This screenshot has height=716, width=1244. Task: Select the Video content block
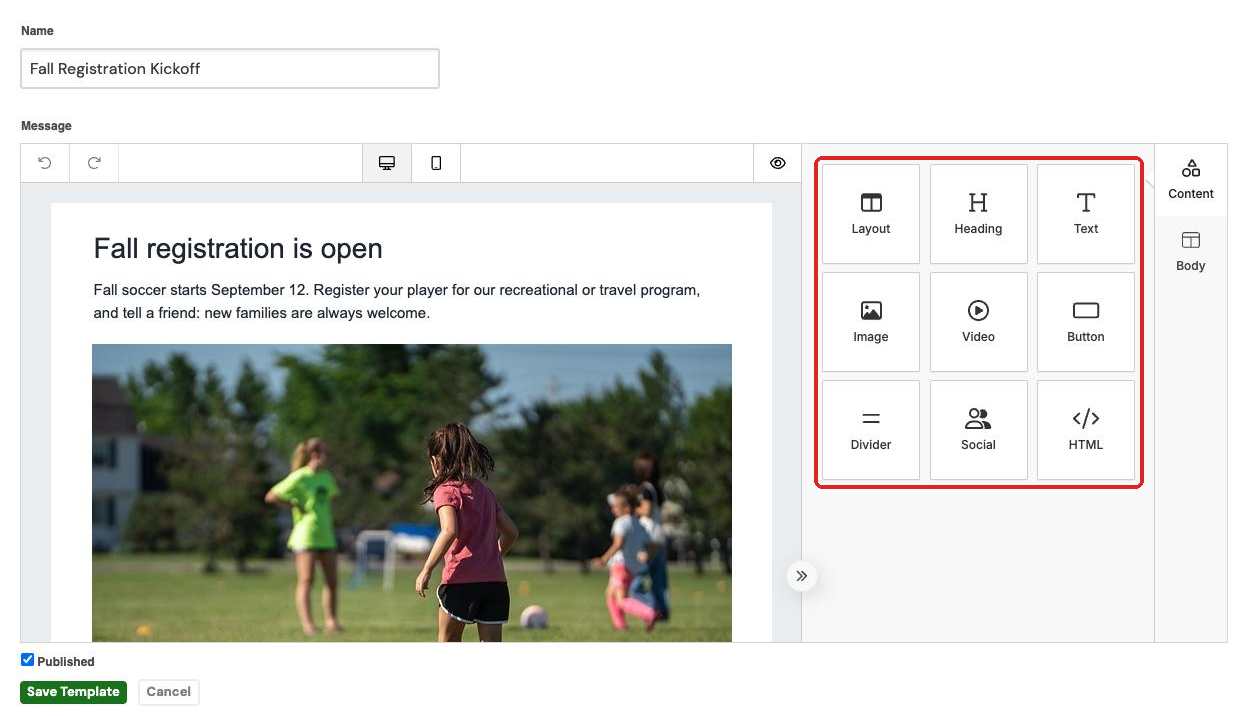point(978,322)
